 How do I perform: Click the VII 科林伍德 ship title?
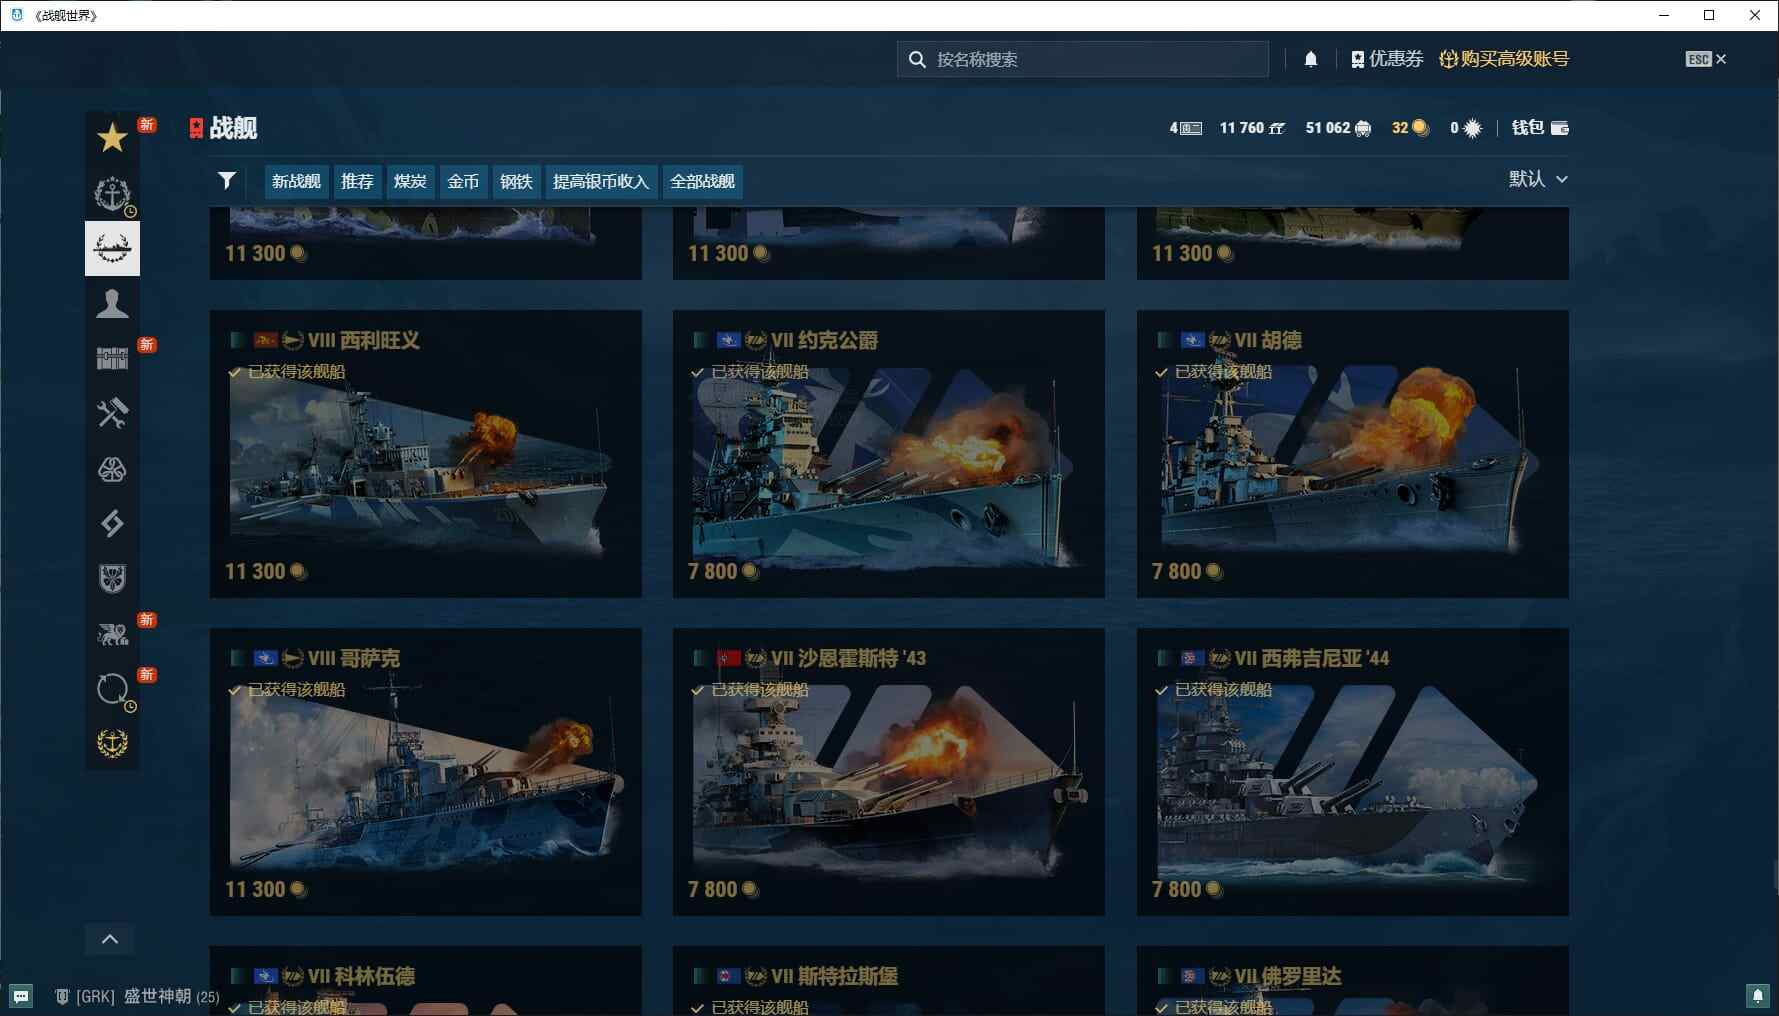[x=361, y=976]
